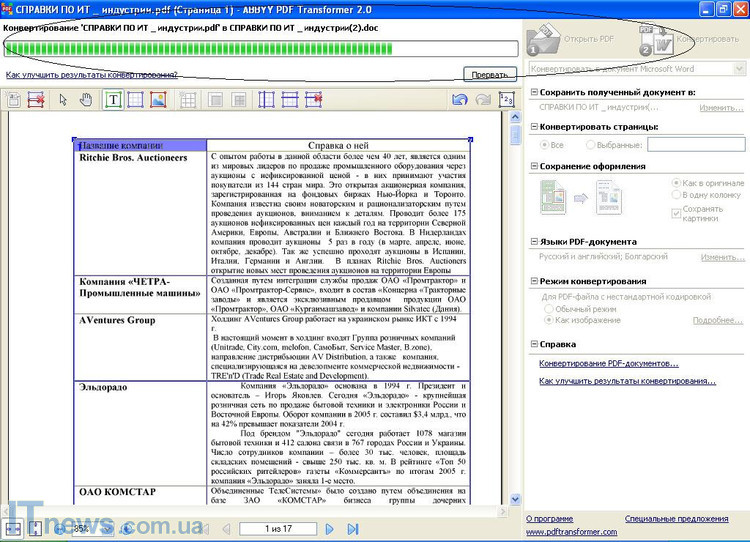
Task: Select the Все pages radio button
Action: click(544, 144)
